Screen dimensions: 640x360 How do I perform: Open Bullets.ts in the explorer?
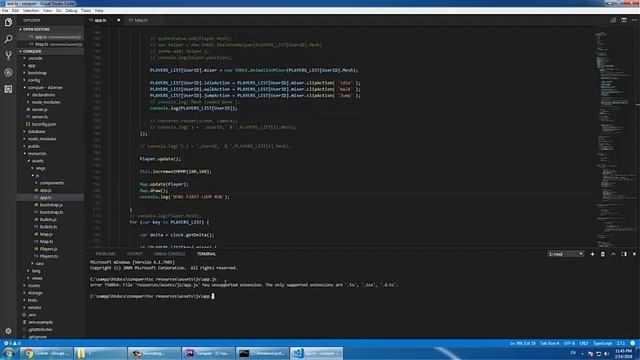pyautogui.click(x=49, y=227)
